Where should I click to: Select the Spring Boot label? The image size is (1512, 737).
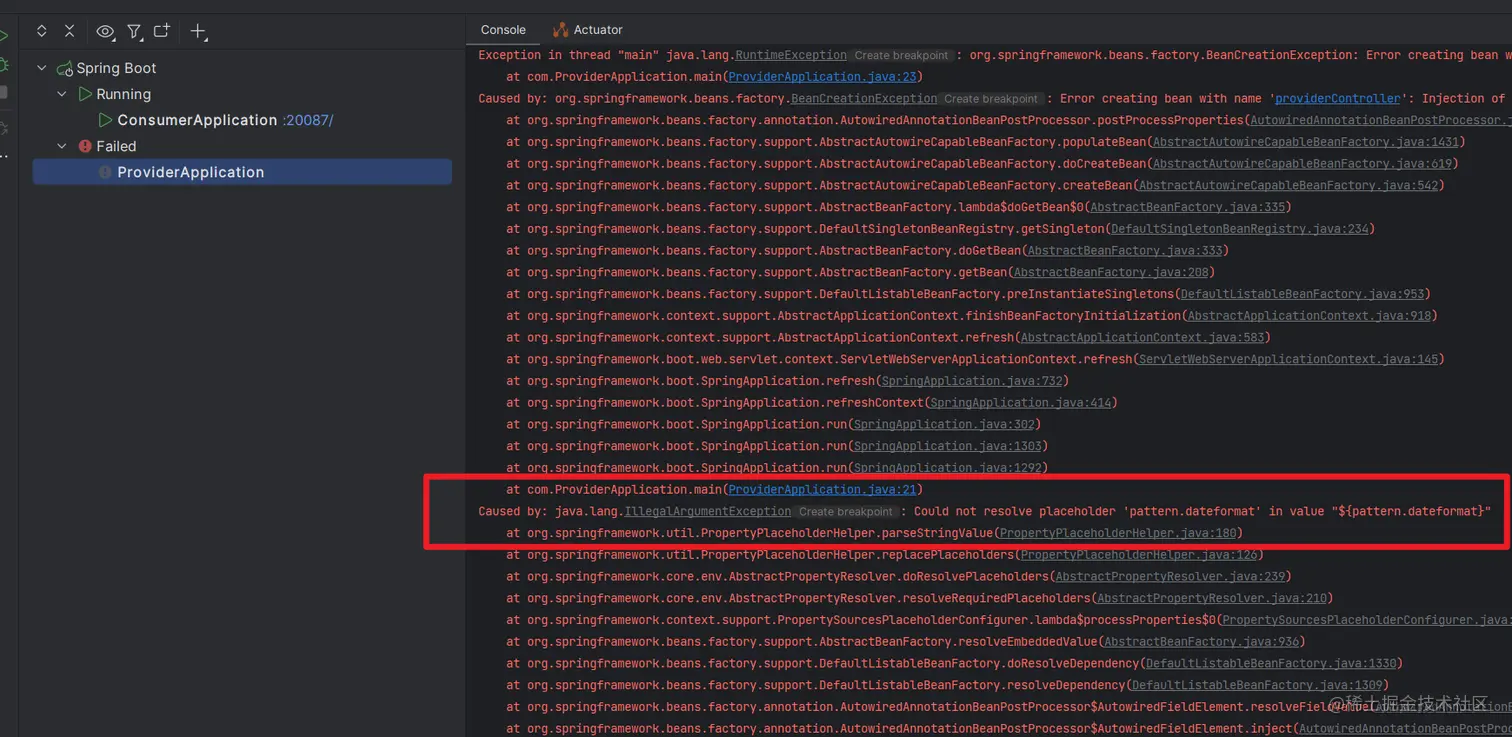pos(116,68)
